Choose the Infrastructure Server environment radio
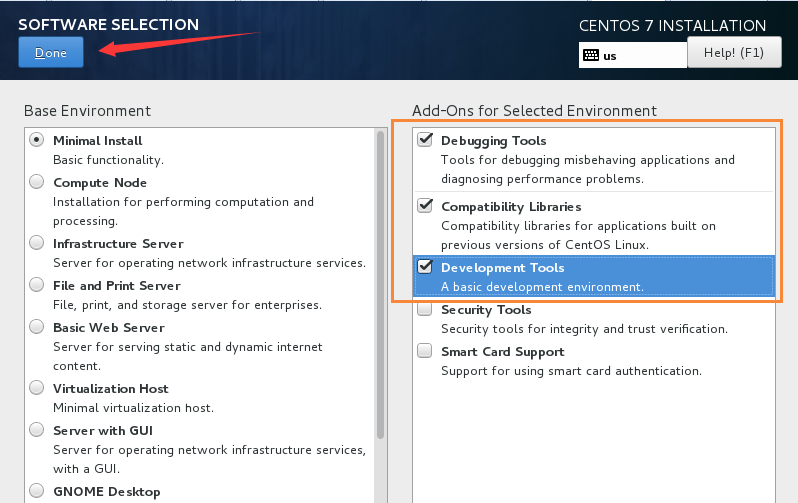This screenshot has width=798, height=503. coord(37,242)
